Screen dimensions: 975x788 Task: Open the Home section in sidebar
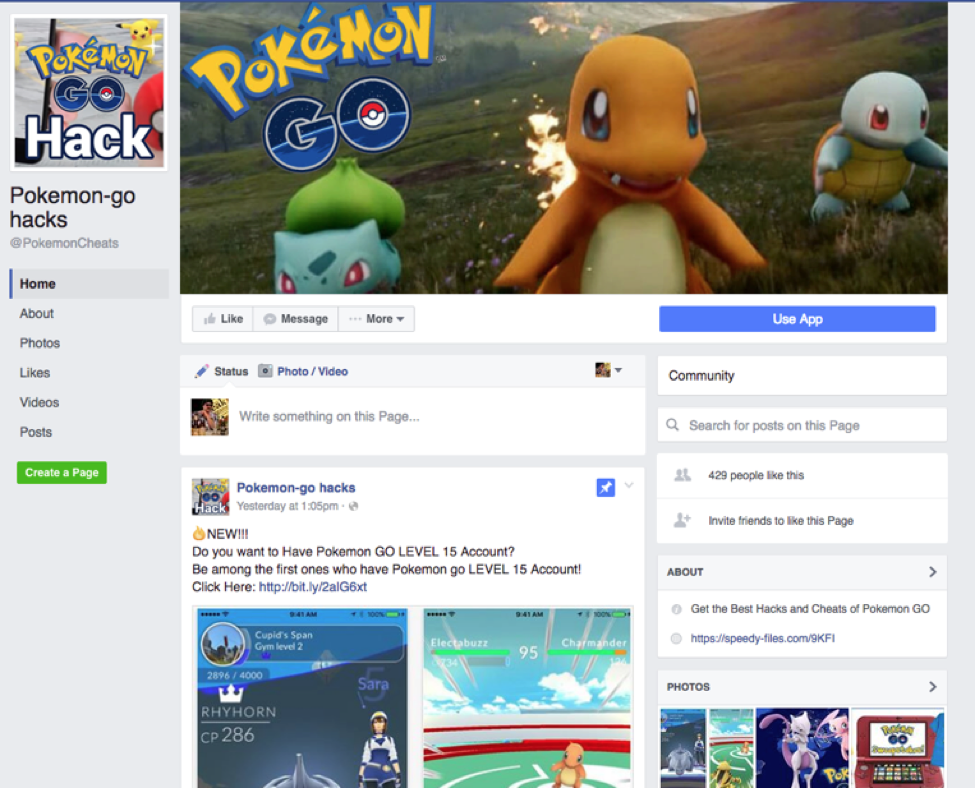(90, 284)
